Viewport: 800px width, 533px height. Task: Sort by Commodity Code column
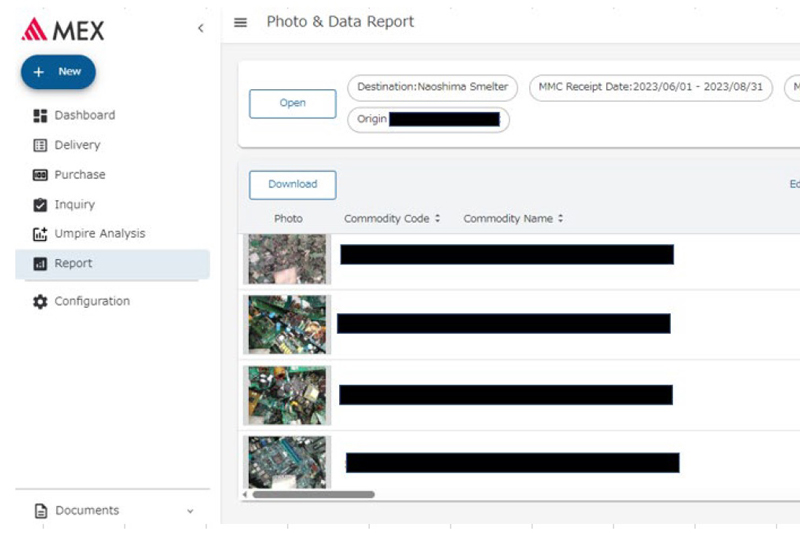pos(392,219)
